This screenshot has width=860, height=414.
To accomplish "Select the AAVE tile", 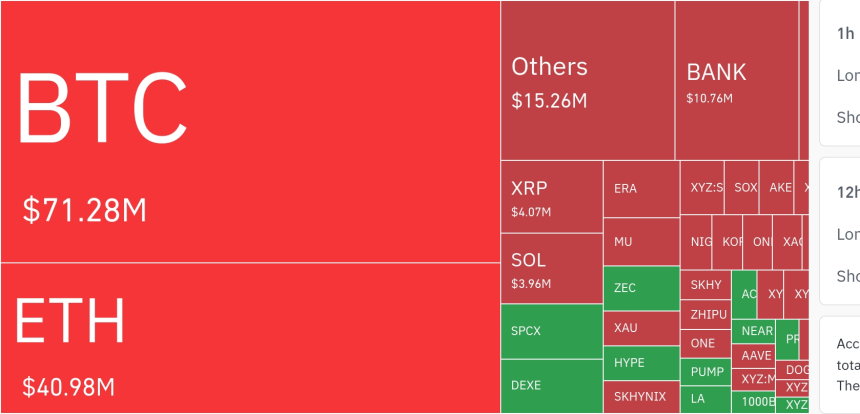I will (753, 355).
